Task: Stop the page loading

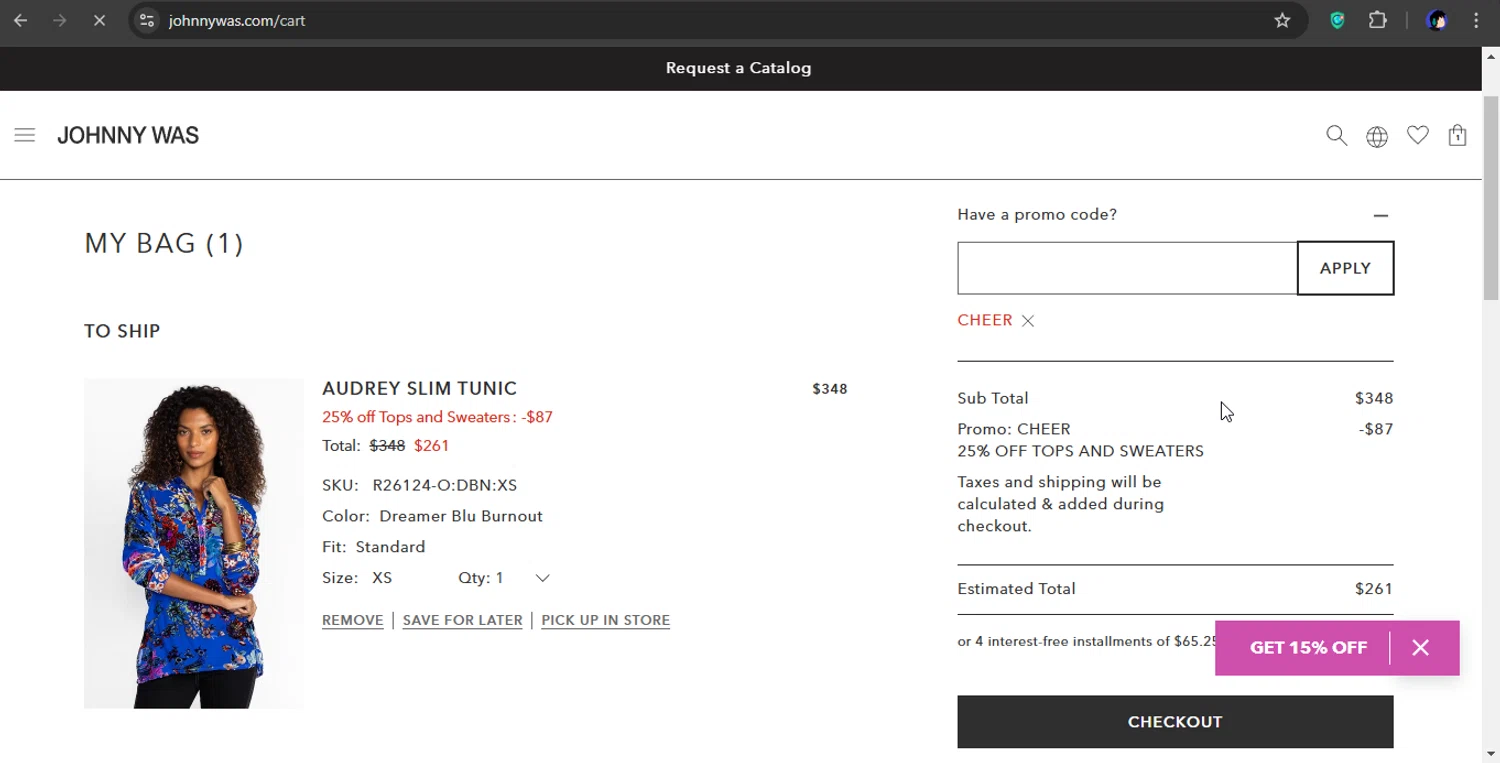Action: click(99, 20)
